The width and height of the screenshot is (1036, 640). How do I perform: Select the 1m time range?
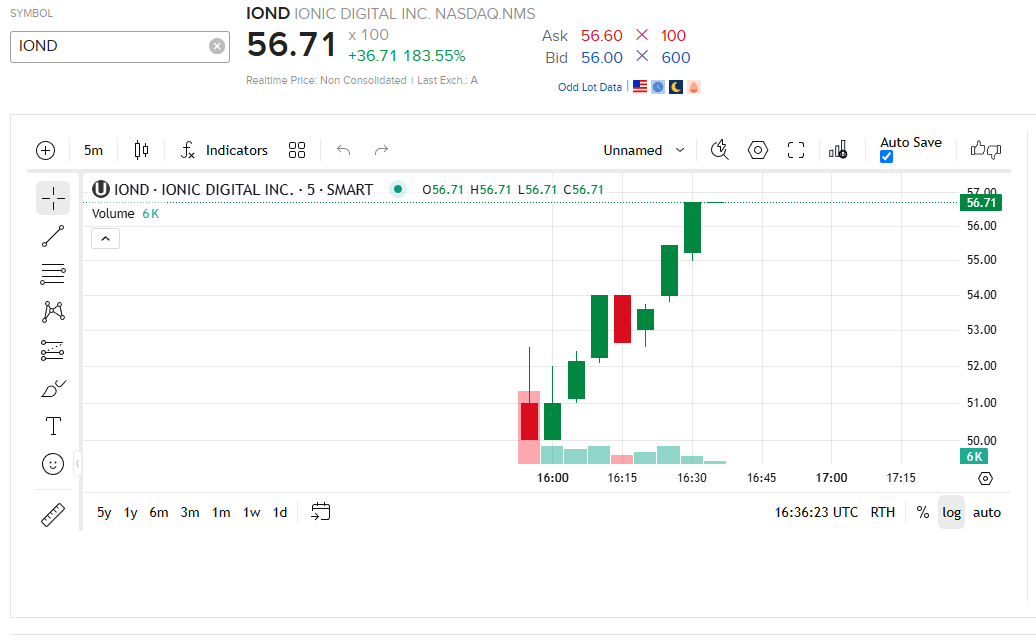point(221,513)
